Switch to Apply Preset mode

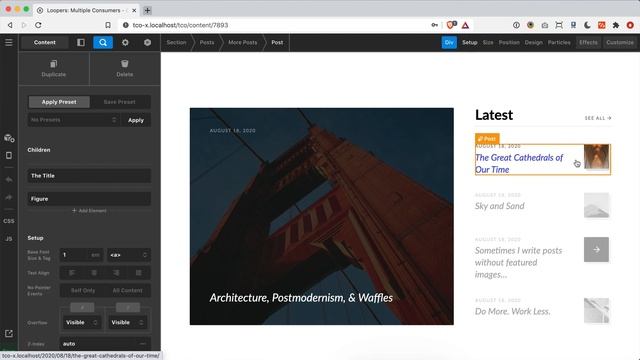click(59, 102)
